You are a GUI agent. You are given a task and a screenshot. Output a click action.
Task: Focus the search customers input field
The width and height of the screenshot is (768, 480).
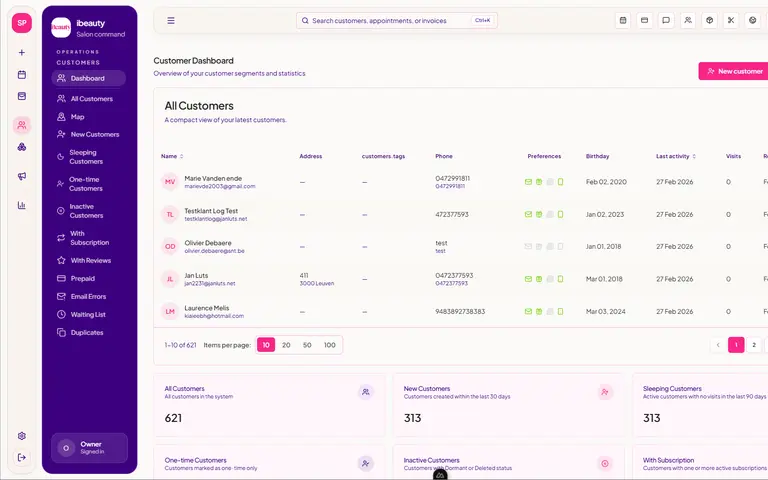397,21
